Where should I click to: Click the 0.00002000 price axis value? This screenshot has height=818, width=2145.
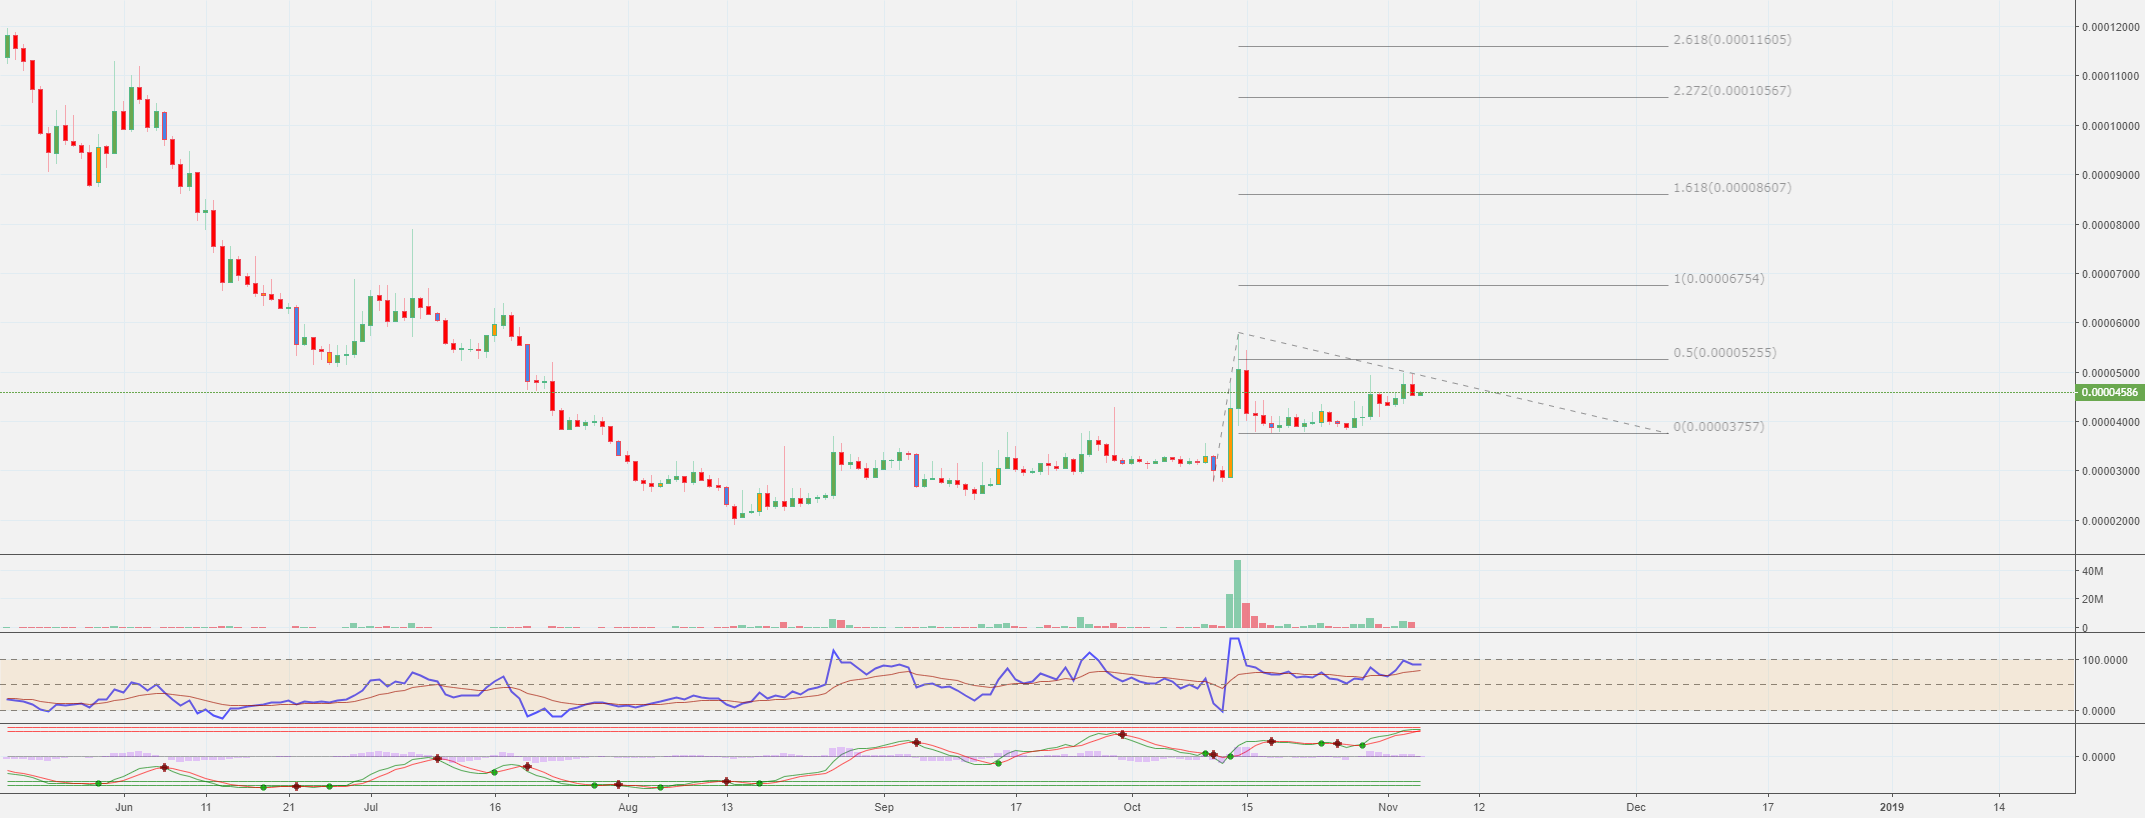(2109, 521)
